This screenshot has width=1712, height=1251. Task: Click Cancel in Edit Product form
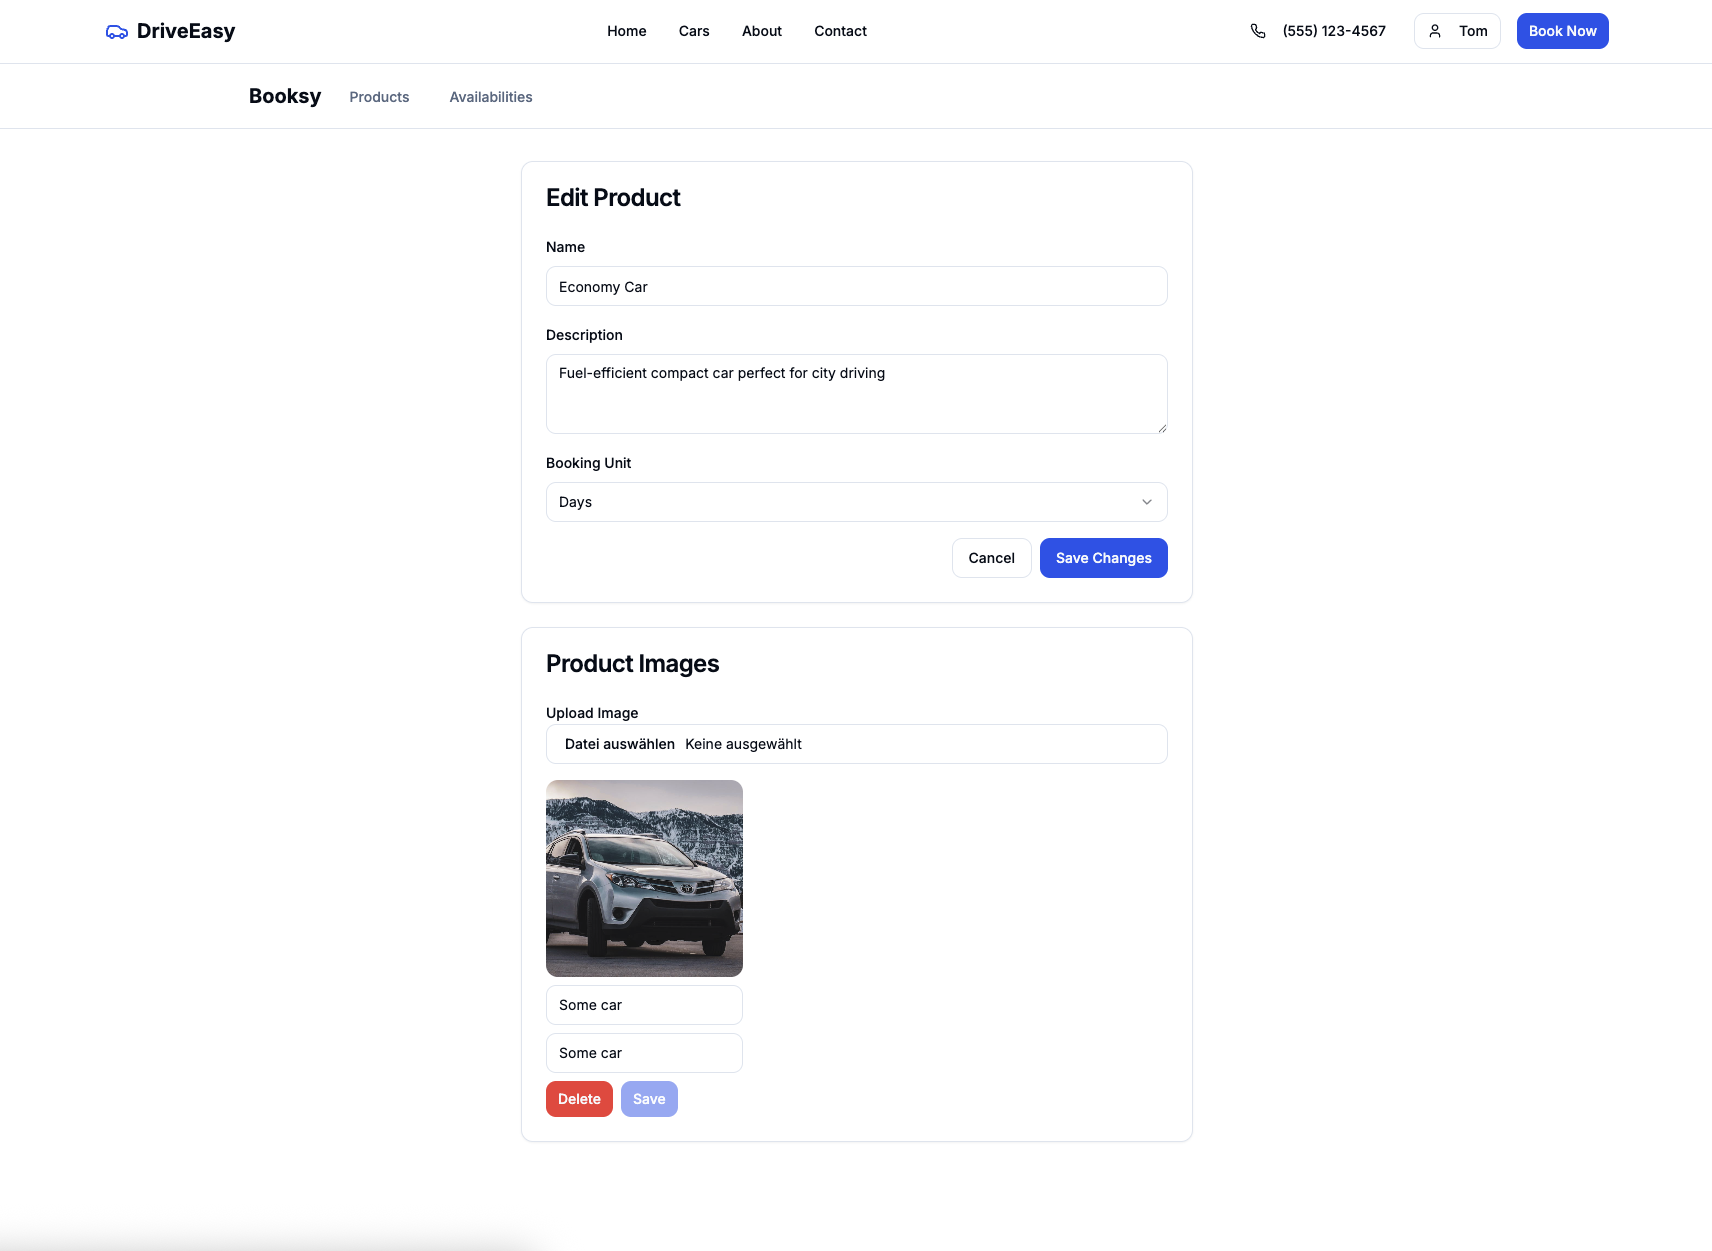pos(992,558)
